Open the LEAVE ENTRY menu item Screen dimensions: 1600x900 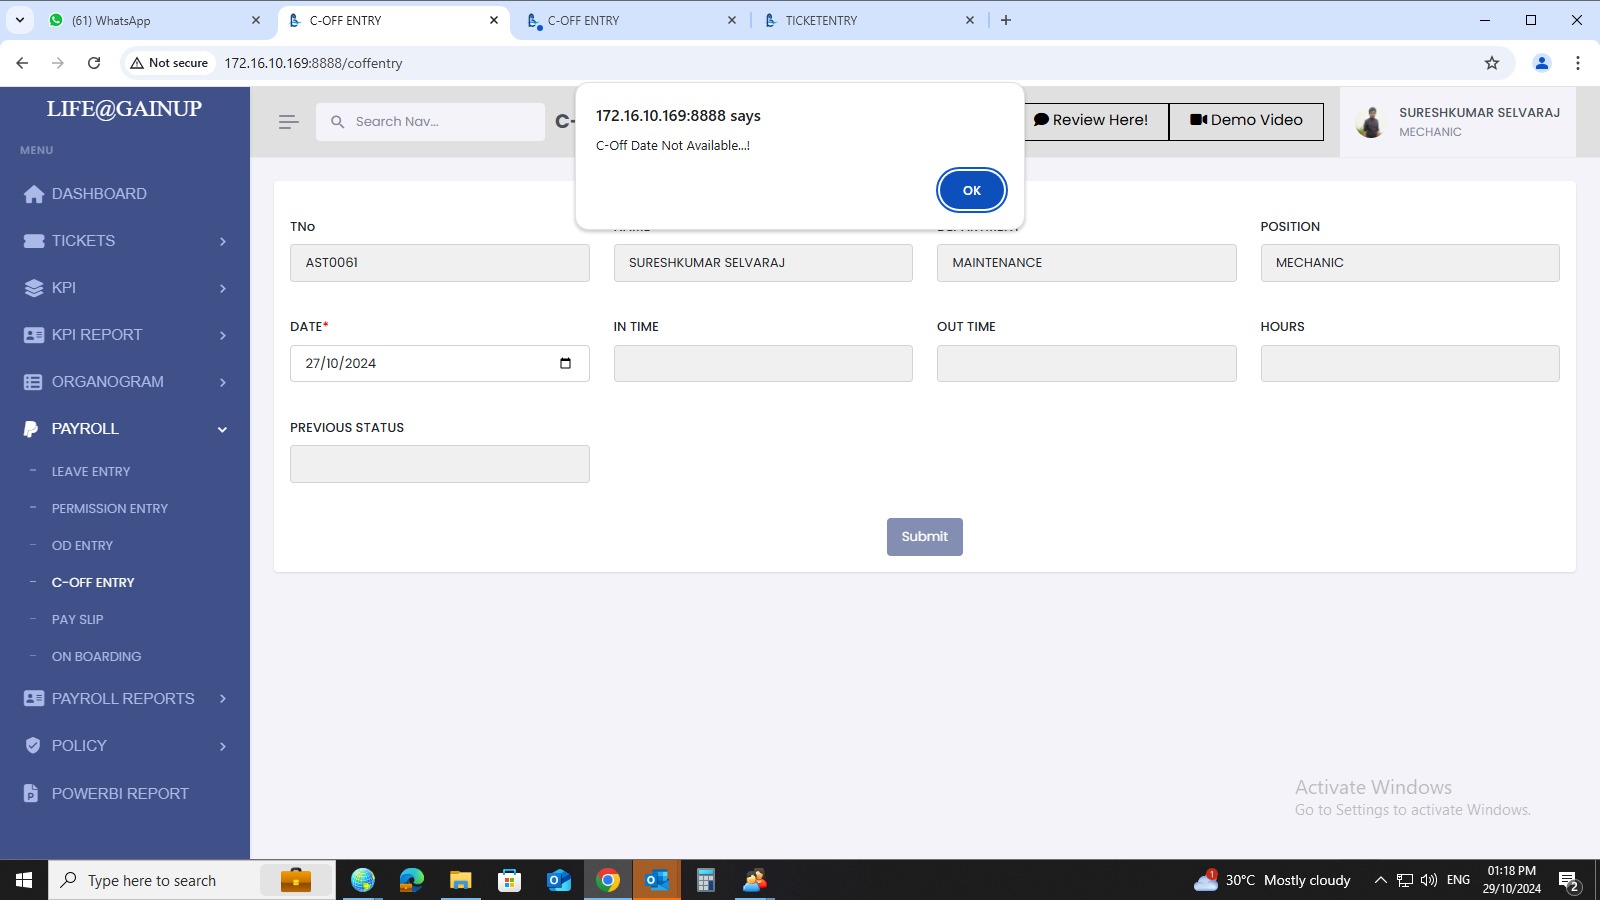[x=91, y=472]
